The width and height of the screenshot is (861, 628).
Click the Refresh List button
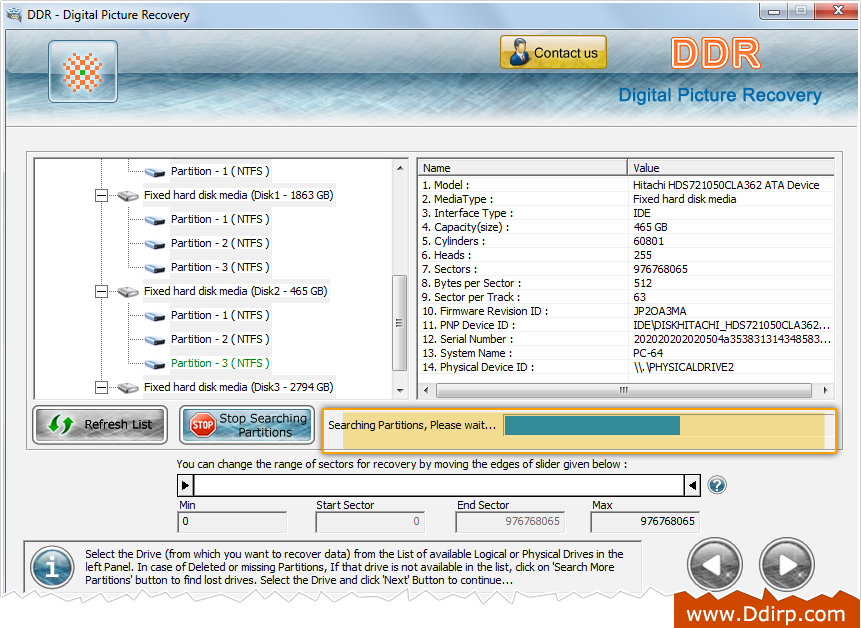click(x=100, y=424)
